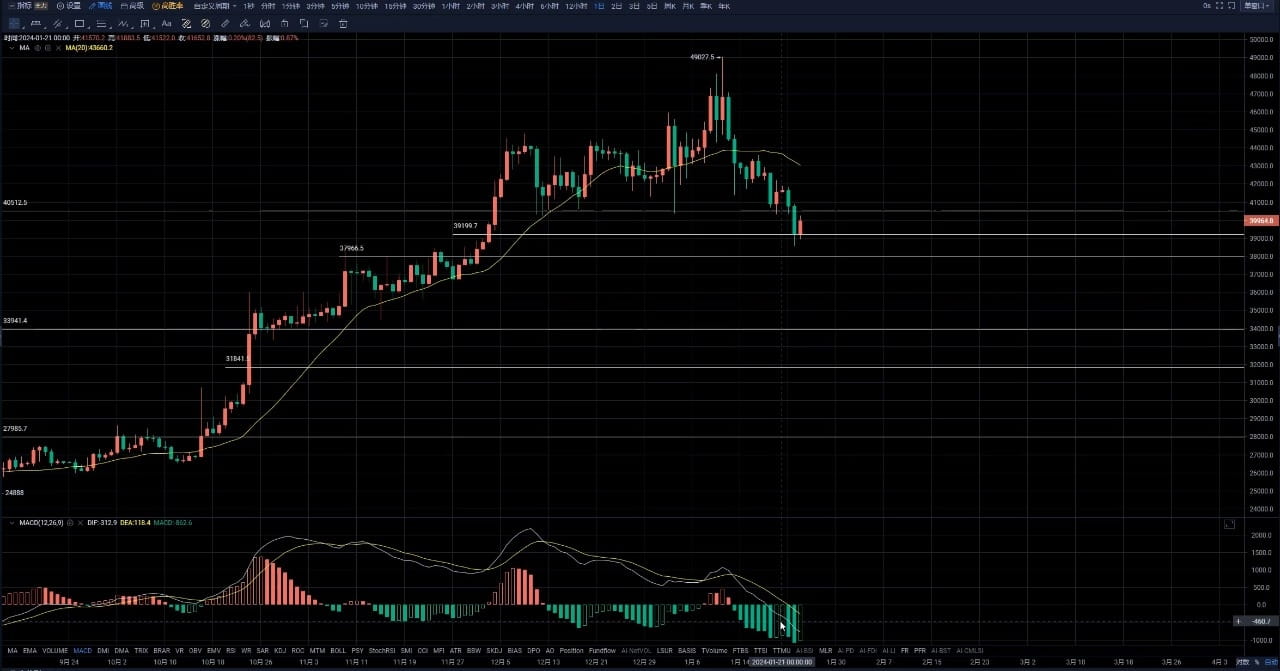Click the MACD(12,26,9) legend label
The width and height of the screenshot is (1280, 671).
(41, 522)
